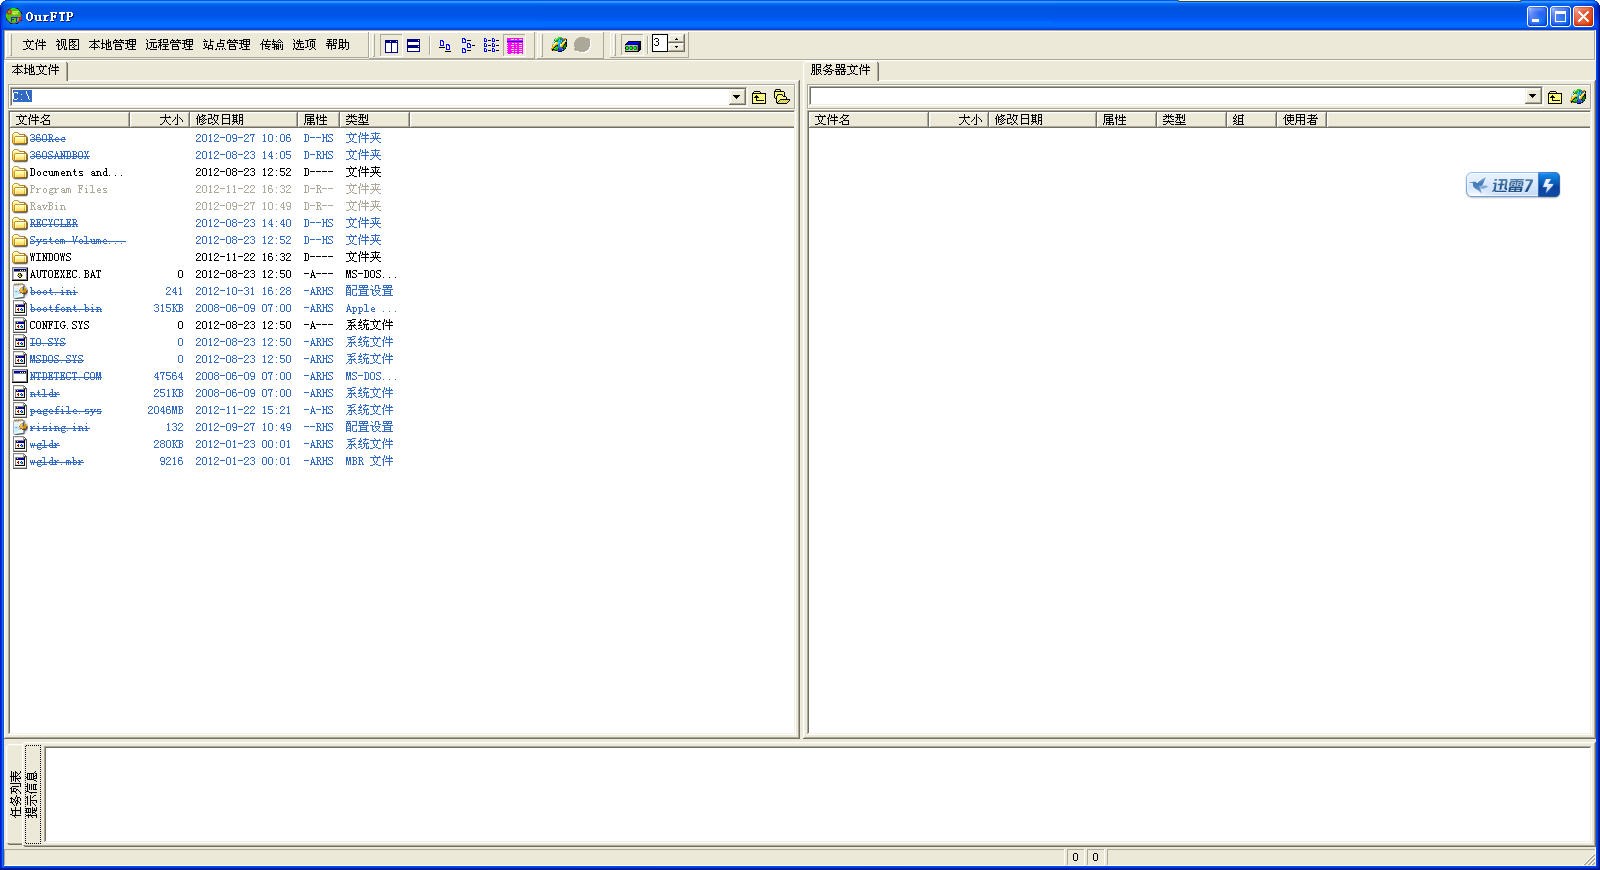Increase the thread count spinner value
This screenshot has height=870, width=1600.
(x=678, y=40)
